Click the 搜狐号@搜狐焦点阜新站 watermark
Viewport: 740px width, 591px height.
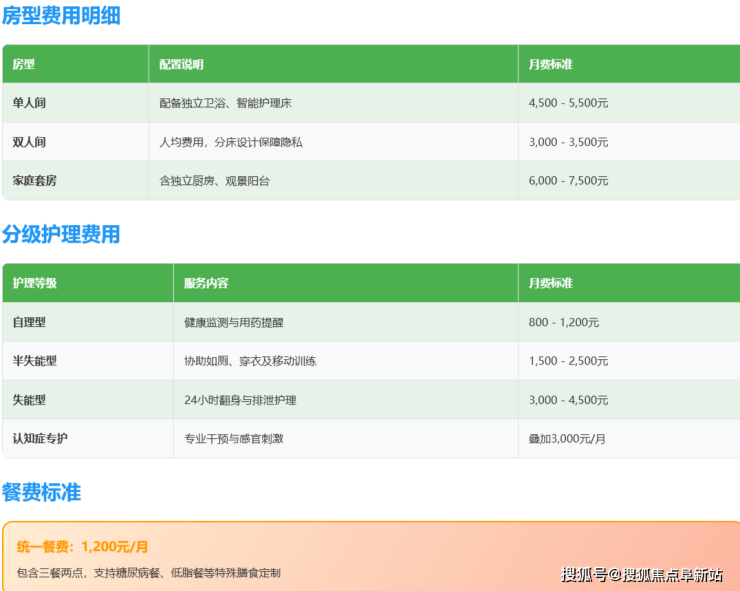tap(641, 574)
